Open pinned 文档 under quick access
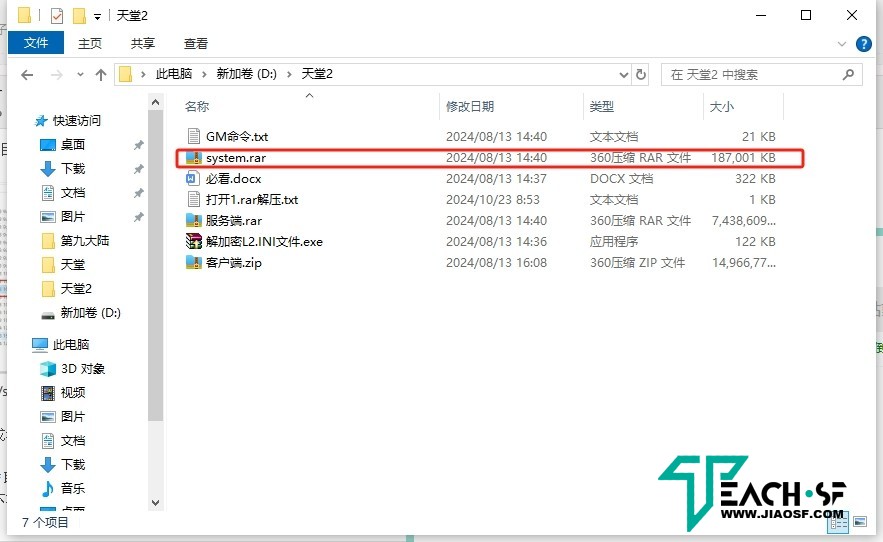 (x=73, y=193)
